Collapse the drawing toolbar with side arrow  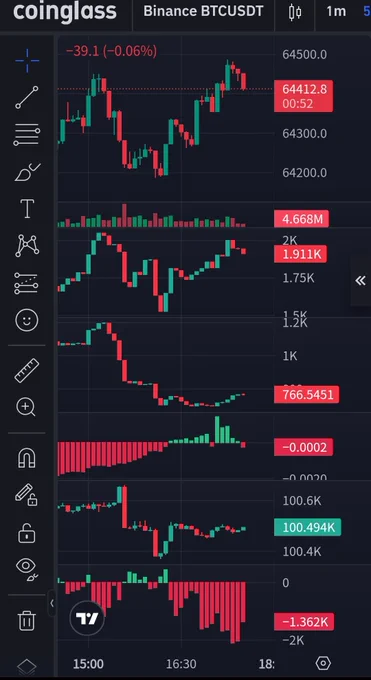point(52,603)
